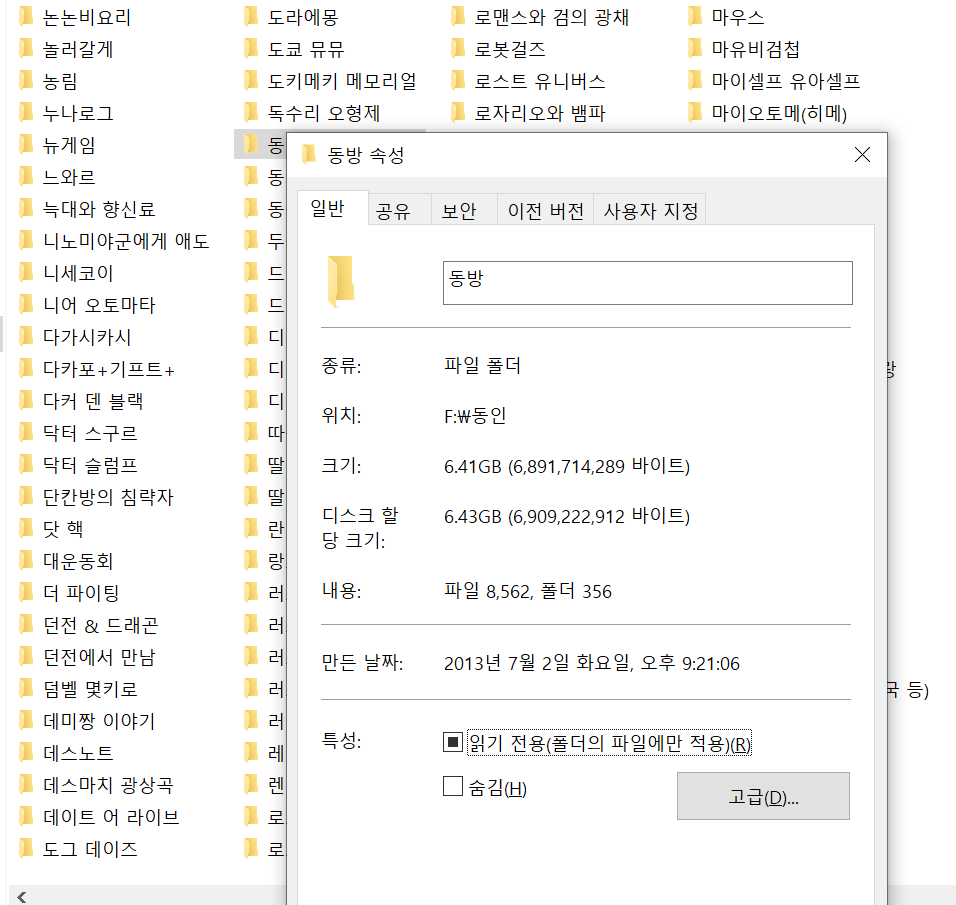Enable the 숨김 checkbox
The image size is (956, 905).
tap(453, 787)
